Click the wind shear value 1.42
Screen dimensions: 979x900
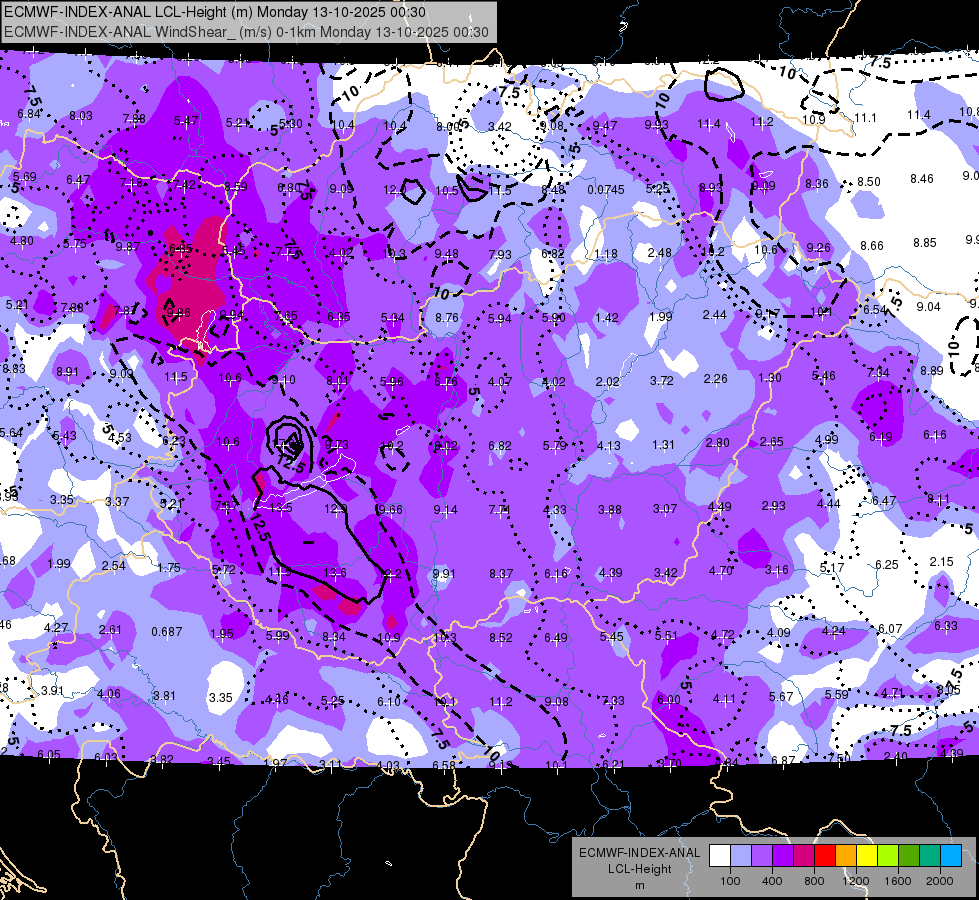pyautogui.click(x=607, y=317)
